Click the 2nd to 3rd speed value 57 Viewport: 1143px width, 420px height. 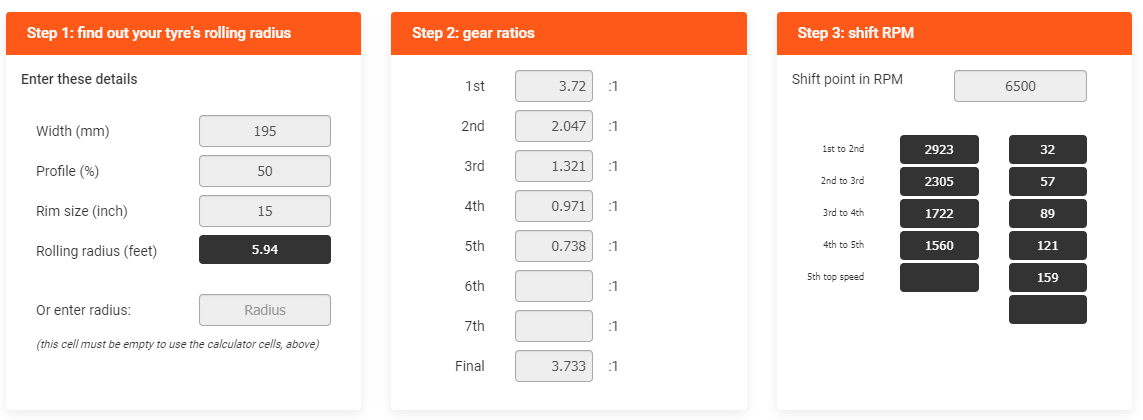coord(1048,181)
